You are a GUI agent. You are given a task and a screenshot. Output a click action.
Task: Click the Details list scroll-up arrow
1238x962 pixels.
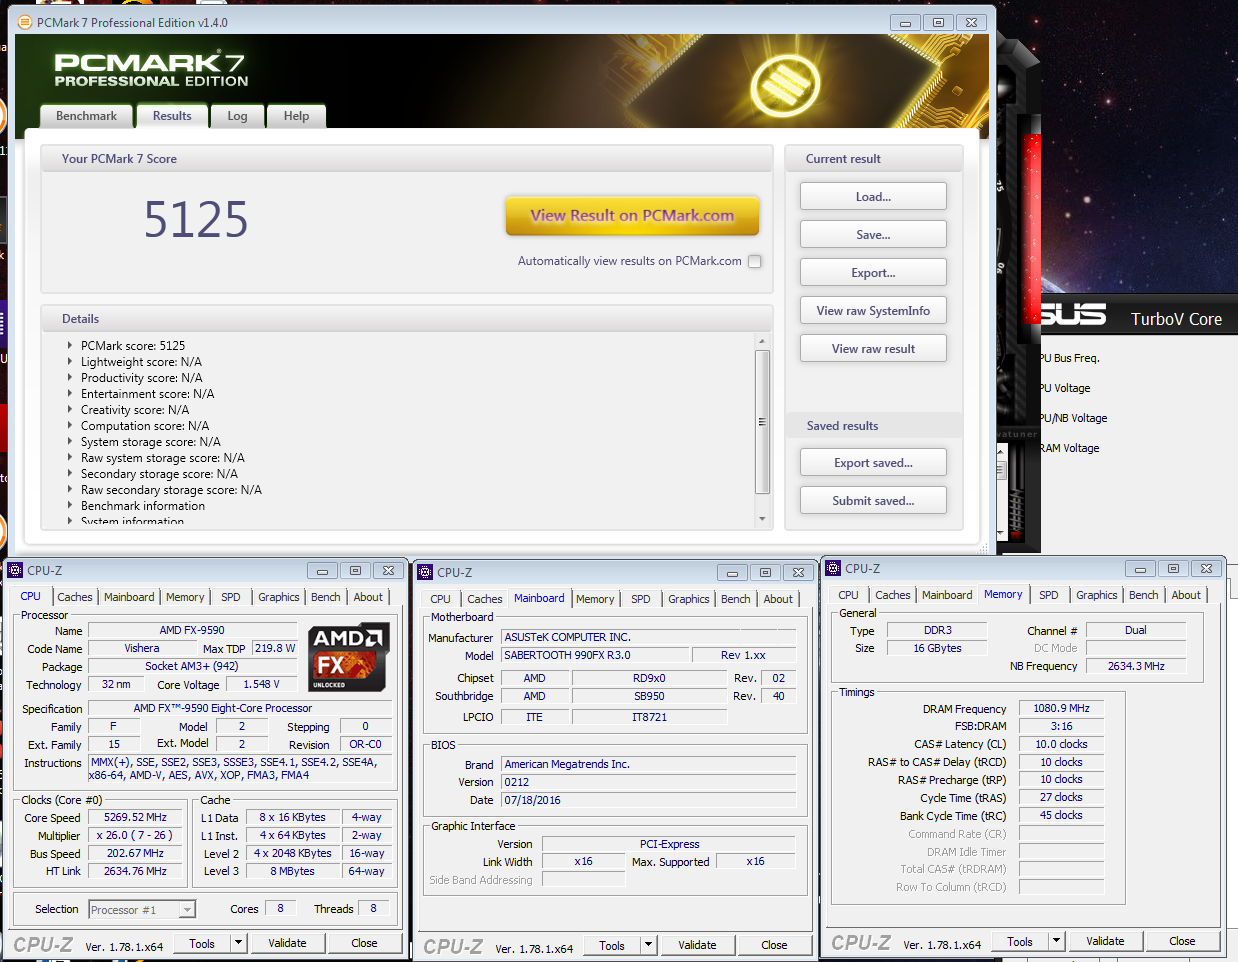point(762,341)
